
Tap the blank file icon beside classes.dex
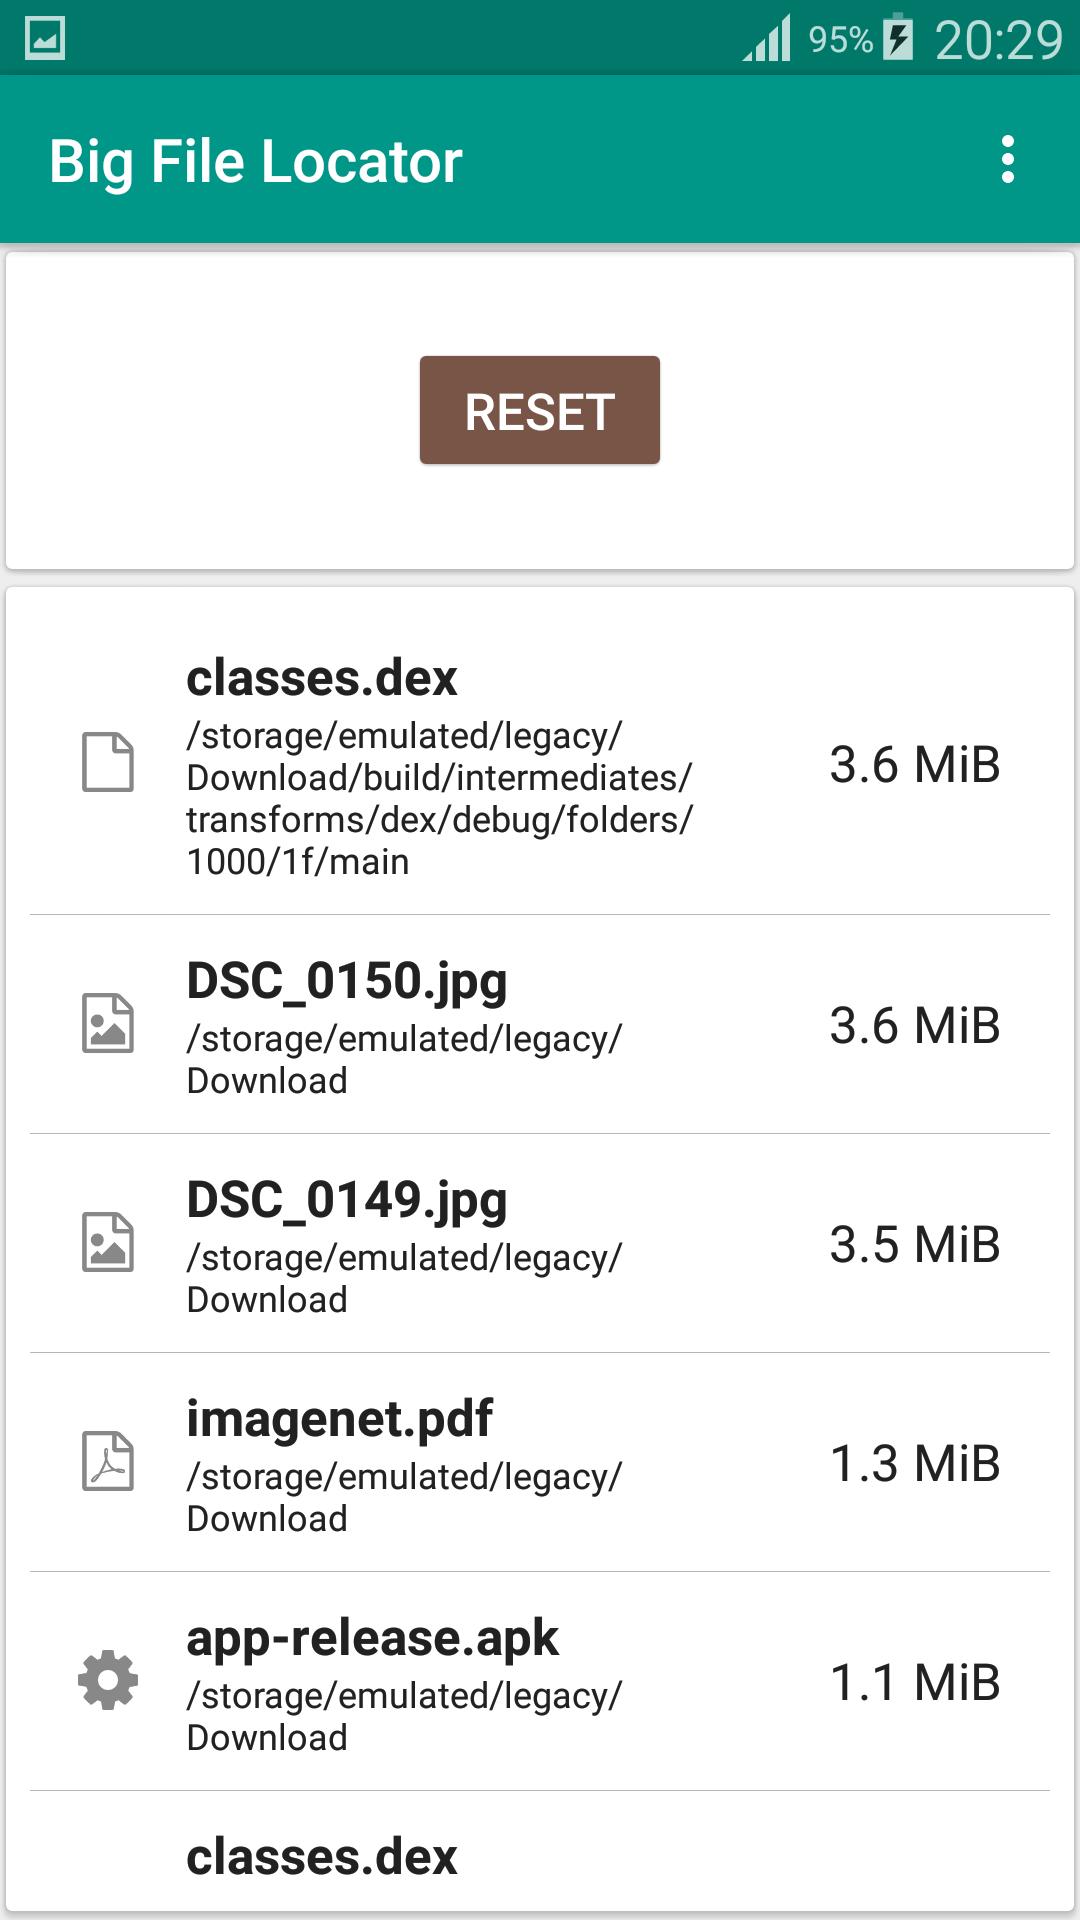pos(108,763)
